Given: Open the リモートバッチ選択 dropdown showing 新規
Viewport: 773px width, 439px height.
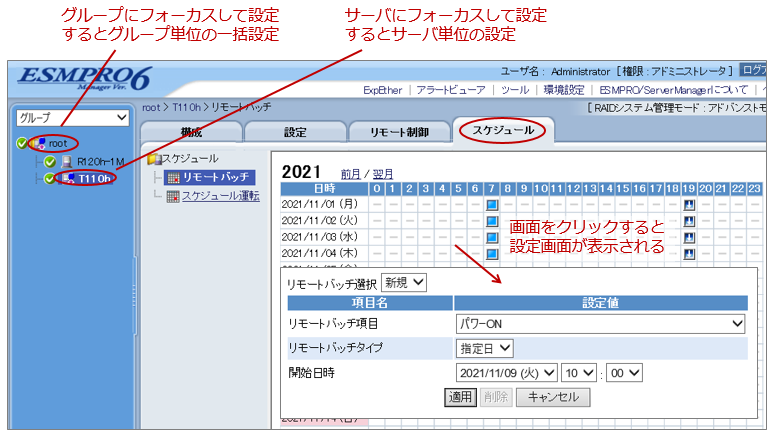Looking at the screenshot, I should coord(404,283).
